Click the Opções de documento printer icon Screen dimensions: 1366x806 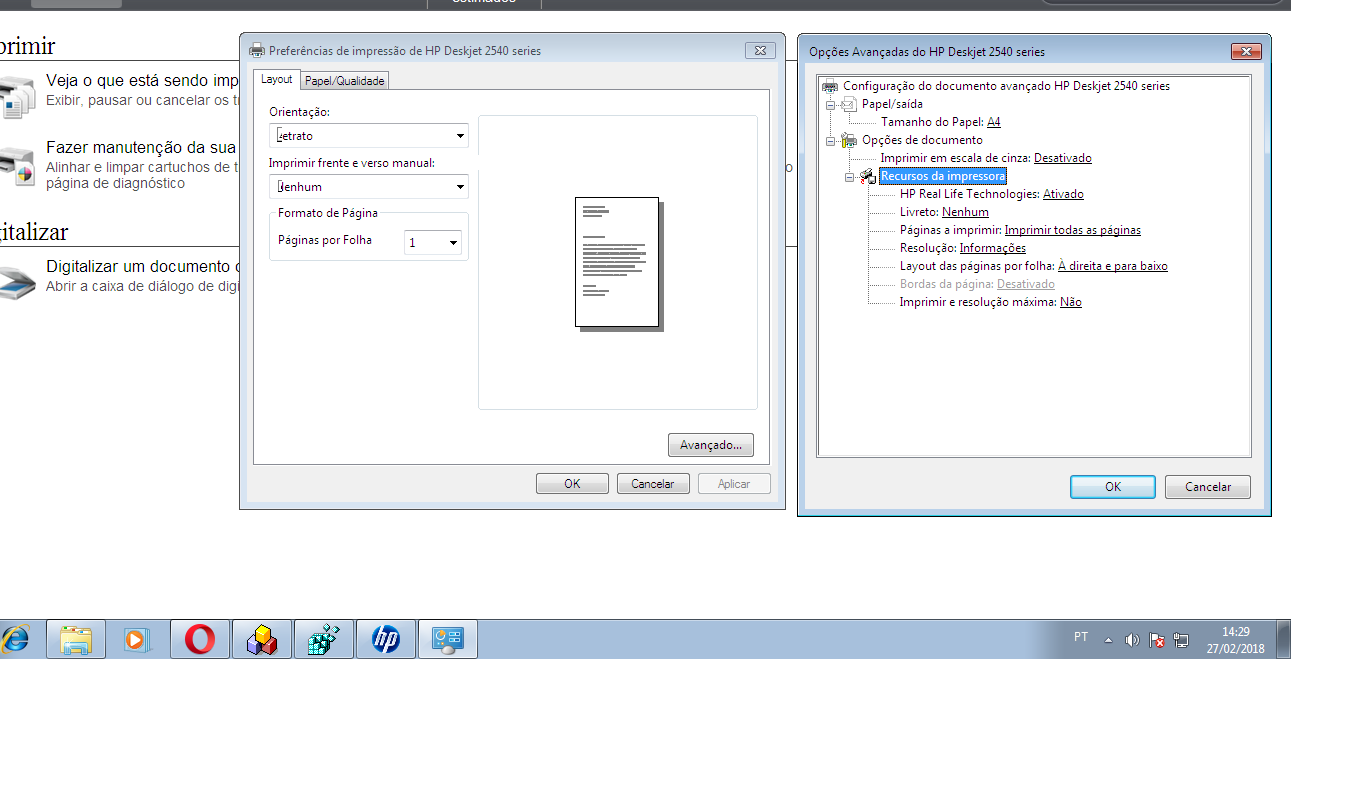(849, 140)
